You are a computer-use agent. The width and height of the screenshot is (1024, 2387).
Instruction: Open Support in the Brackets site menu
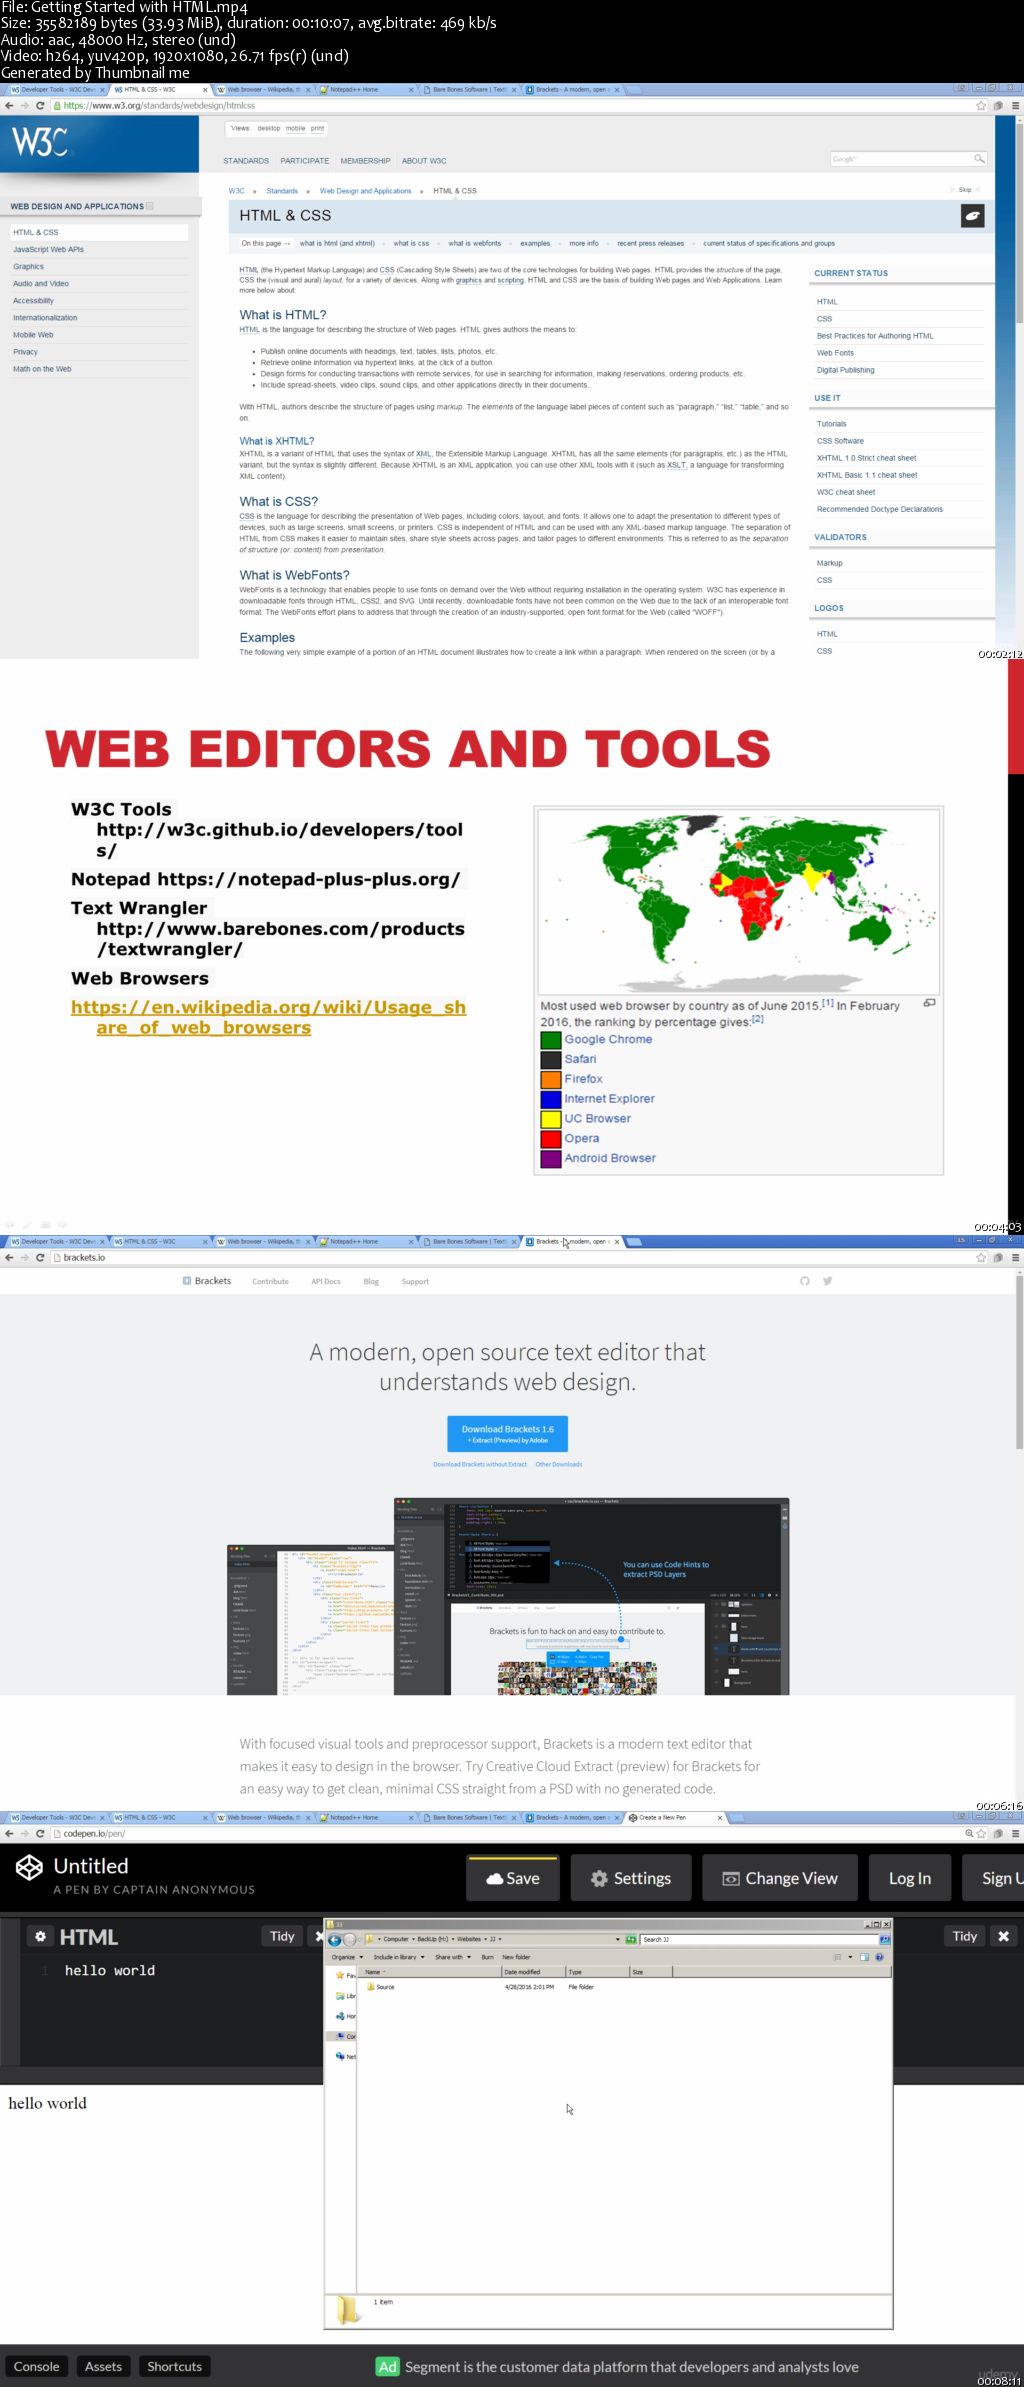tap(415, 1281)
